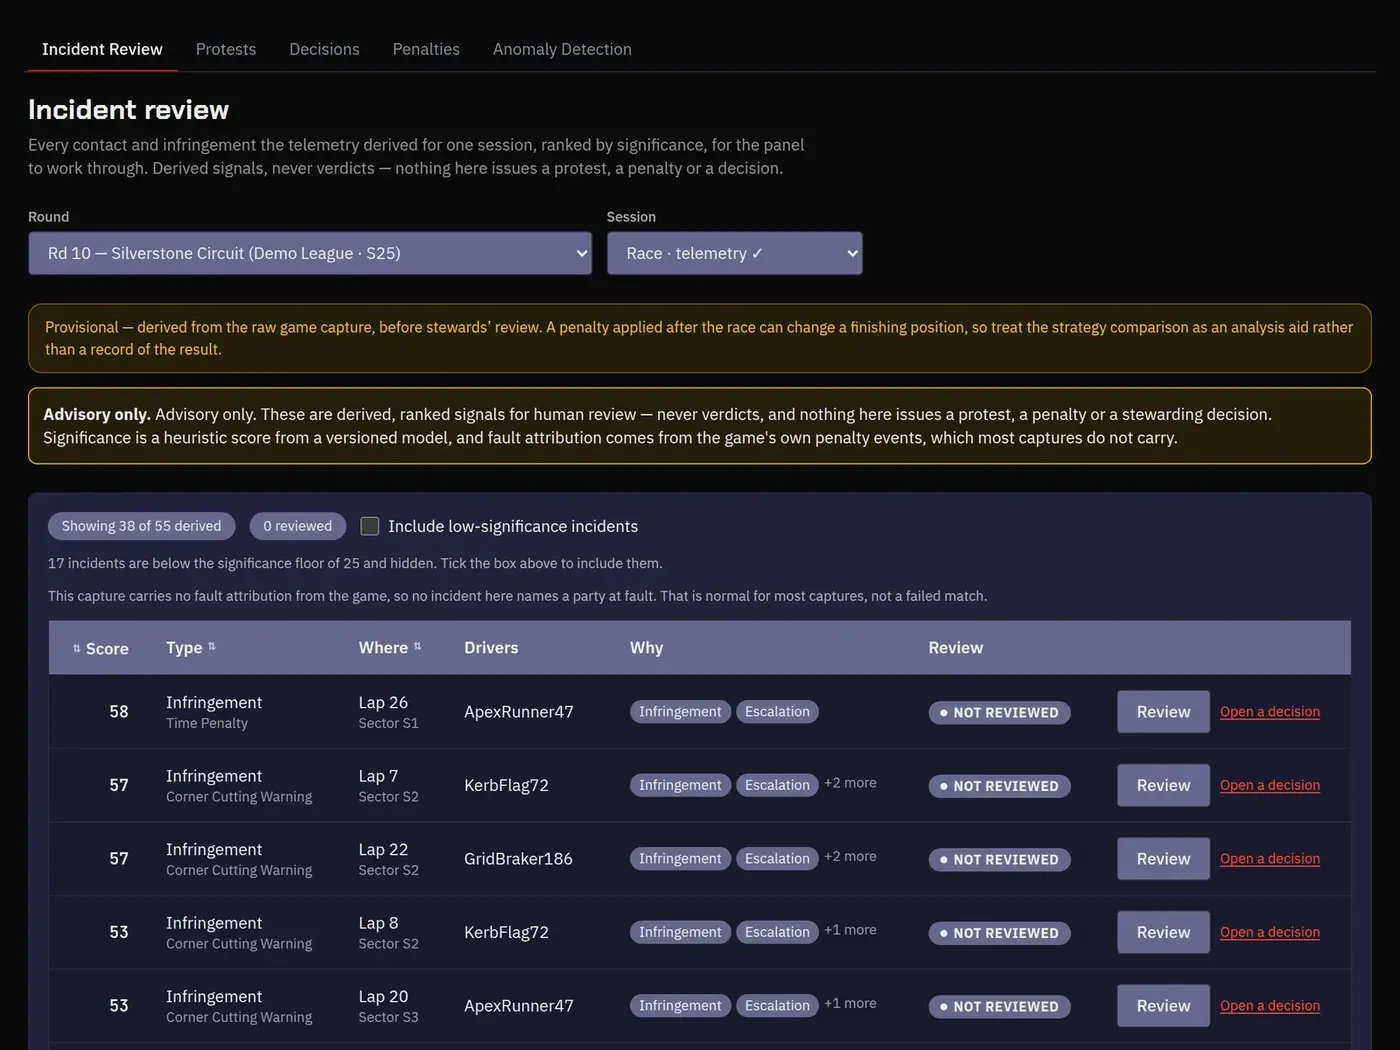1400x1050 pixels.
Task: Click Infringement tag in ApexRunner47 Lap 26 row
Action: pyautogui.click(x=680, y=712)
